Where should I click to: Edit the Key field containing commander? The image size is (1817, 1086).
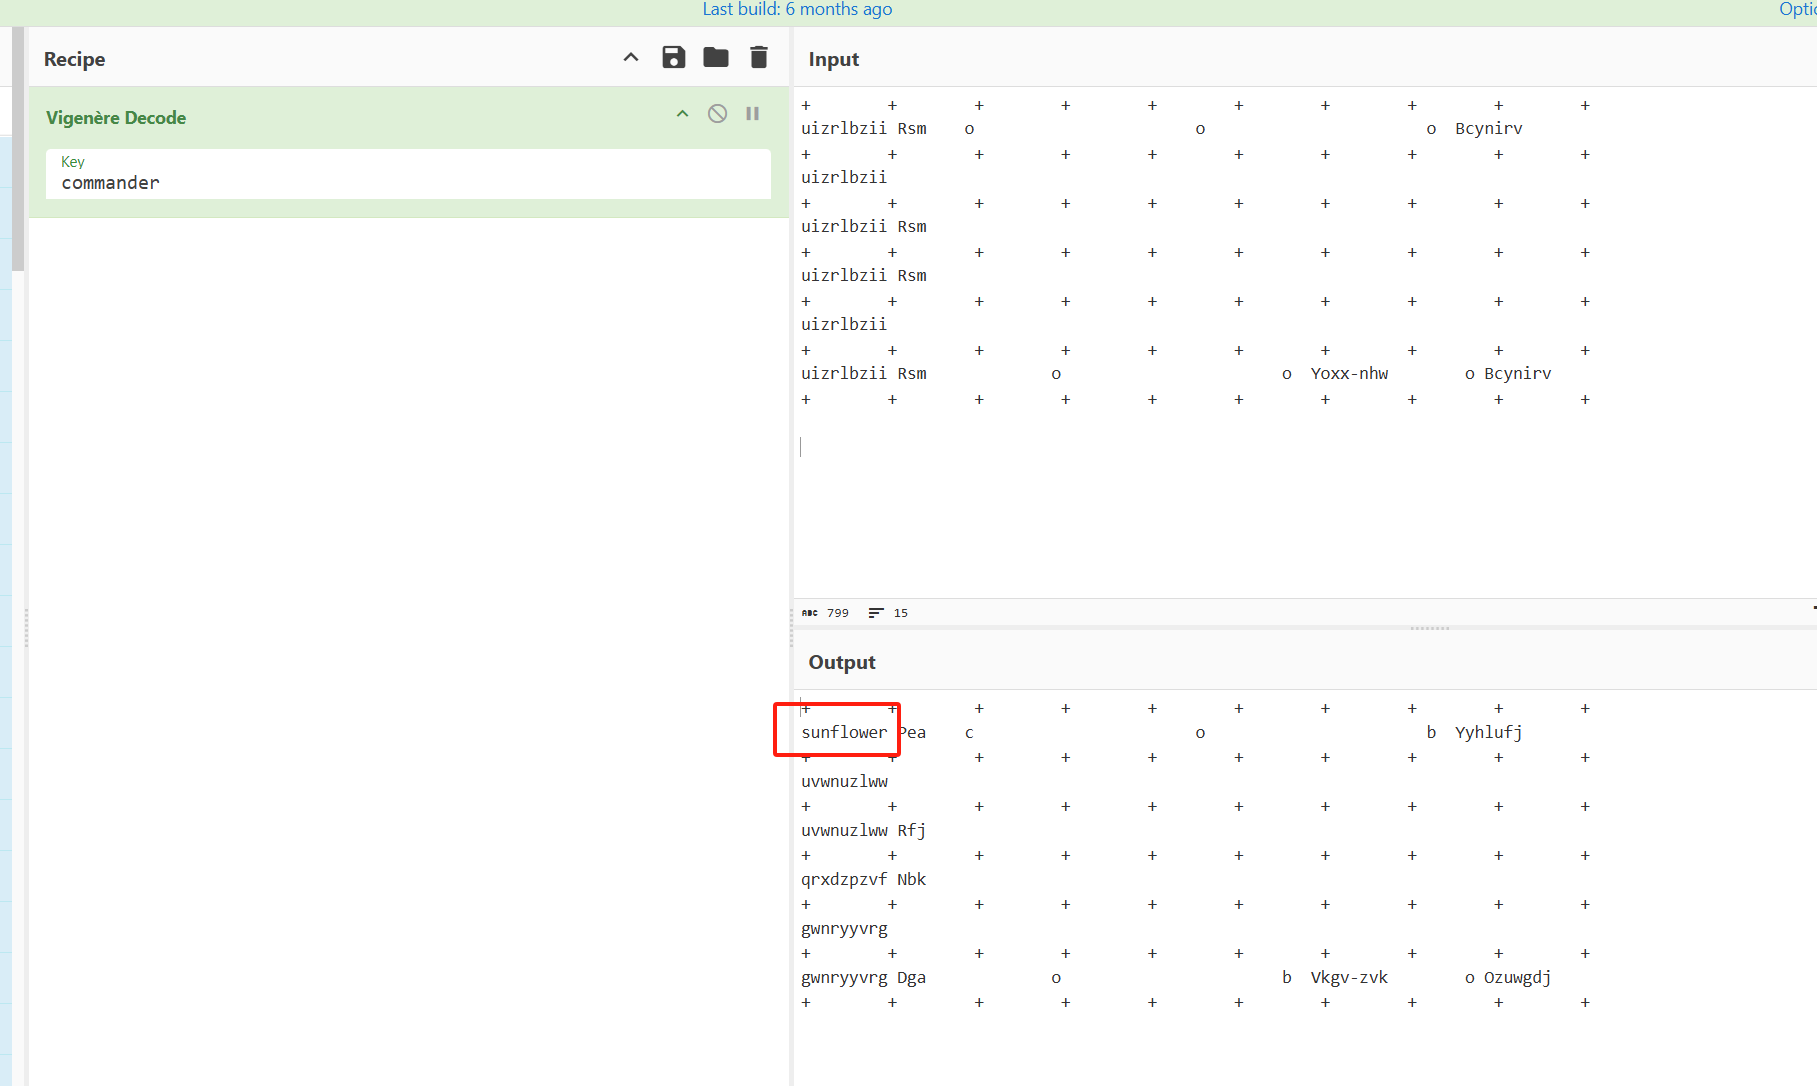click(x=408, y=174)
